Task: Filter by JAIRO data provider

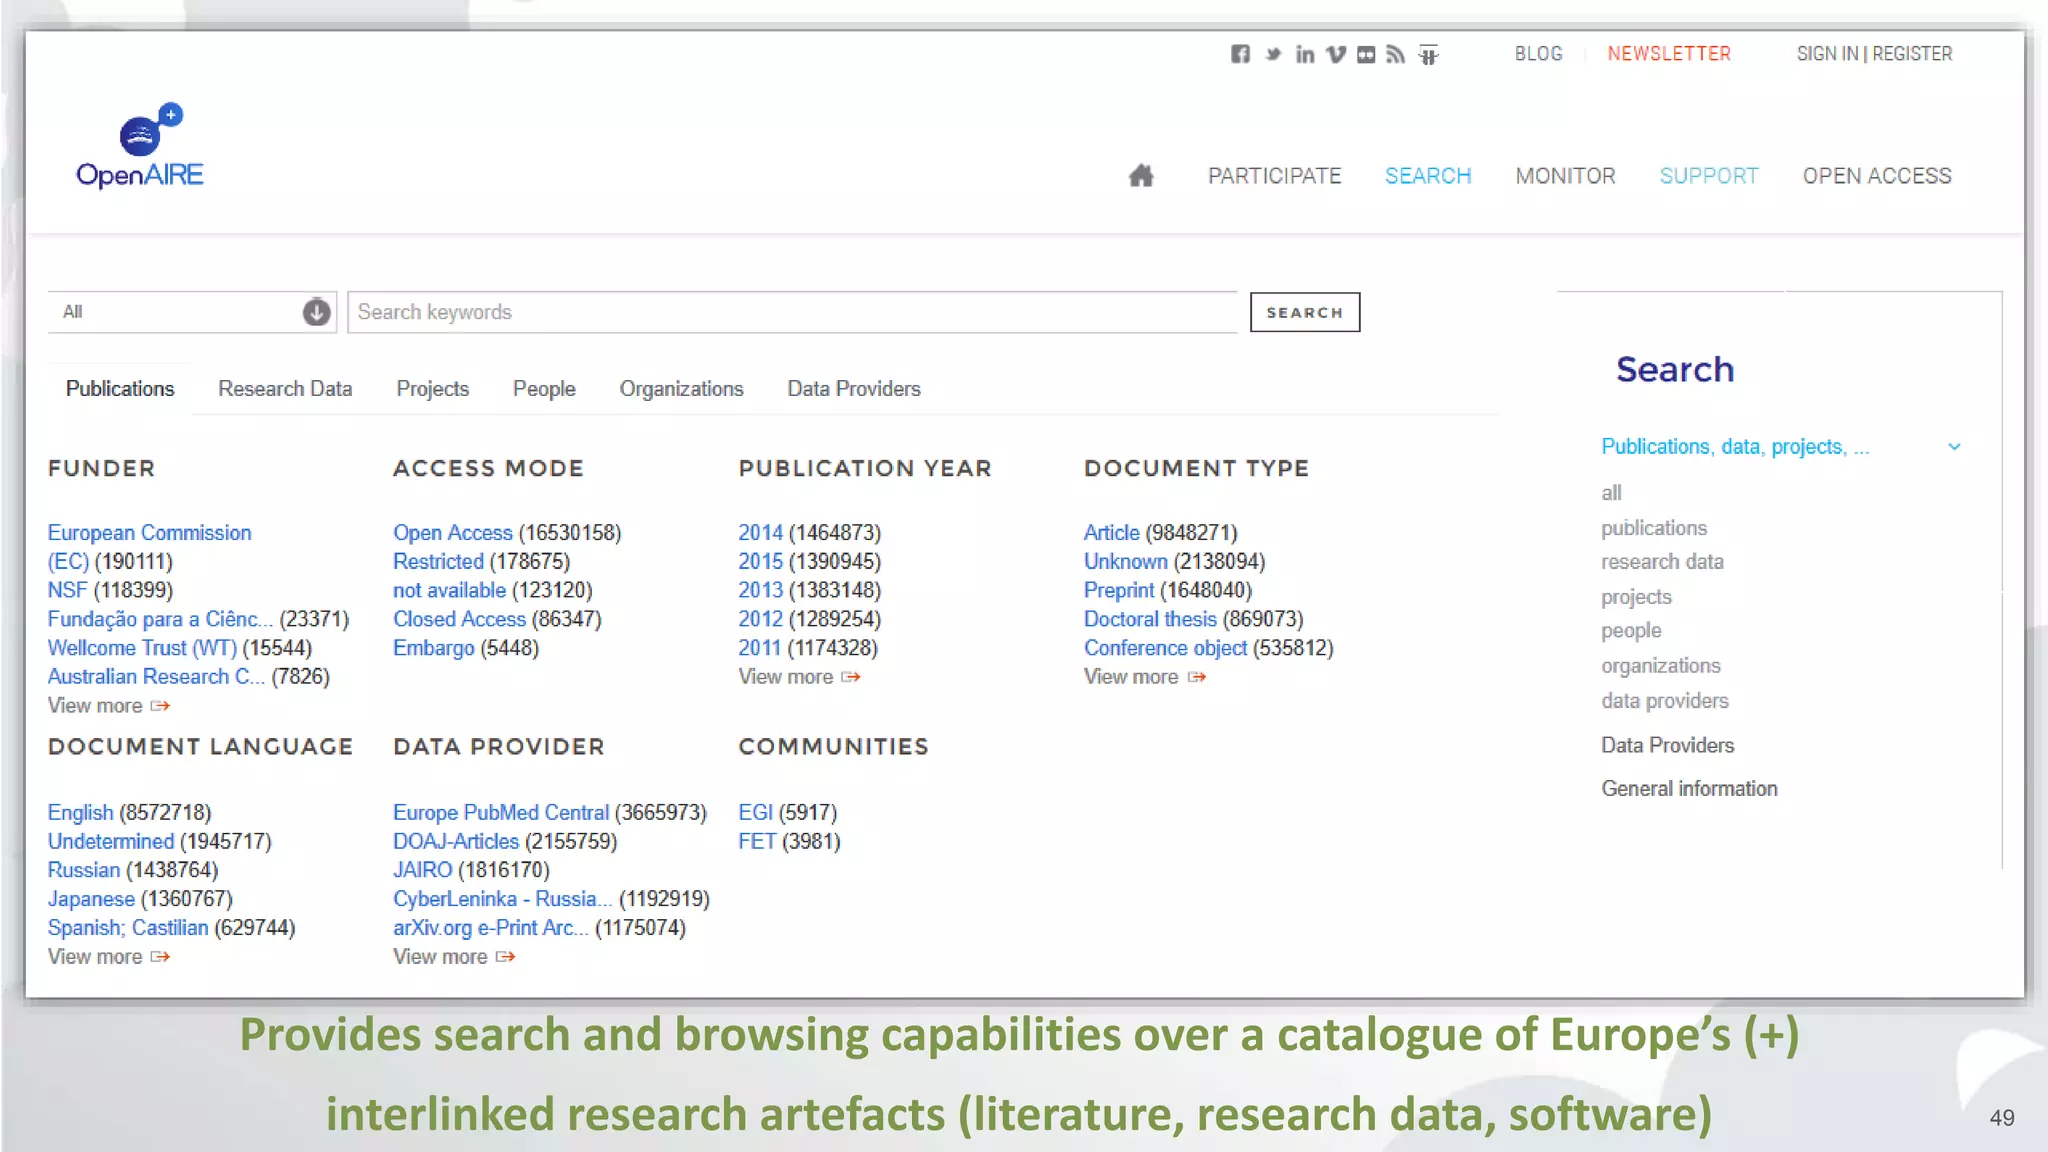Action: click(x=422, y=871)
